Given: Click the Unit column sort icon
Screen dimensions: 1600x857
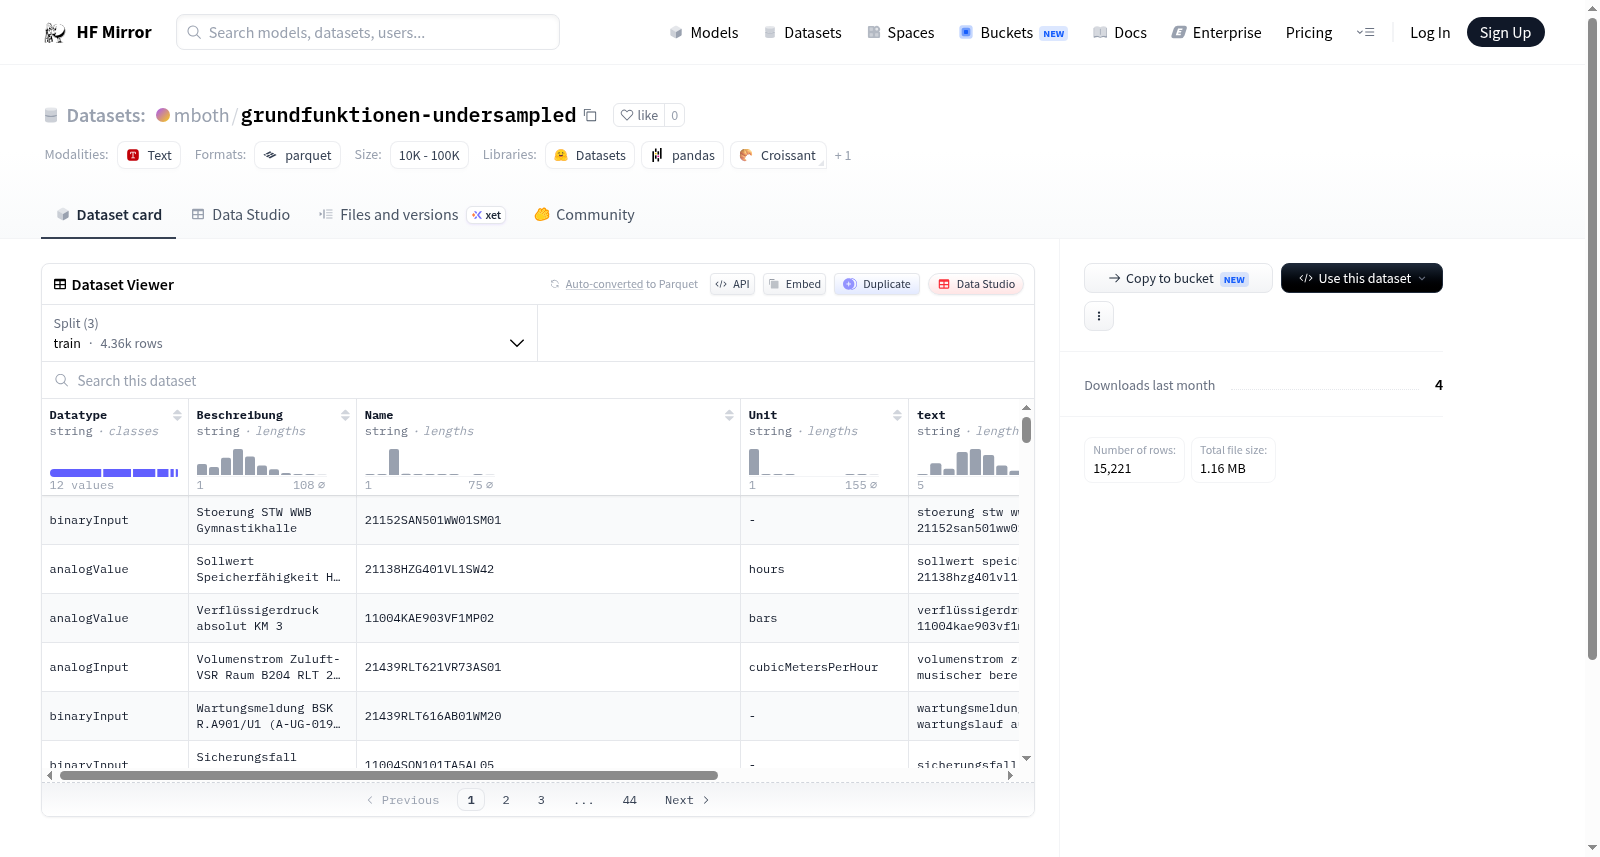Looking at the screenshot, I should (897, 415).
